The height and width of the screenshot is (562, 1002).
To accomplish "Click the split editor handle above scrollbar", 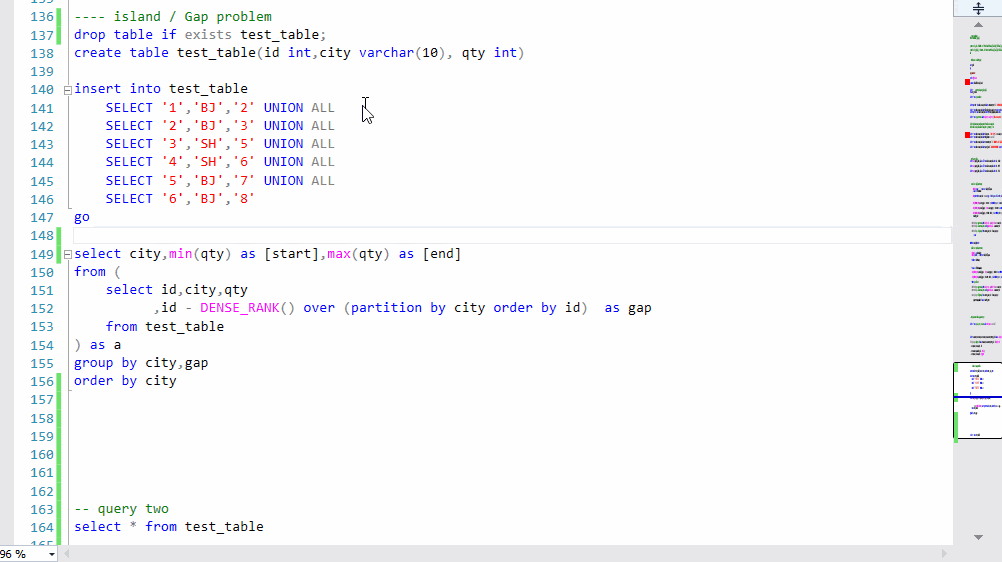I will click(978, 8).
